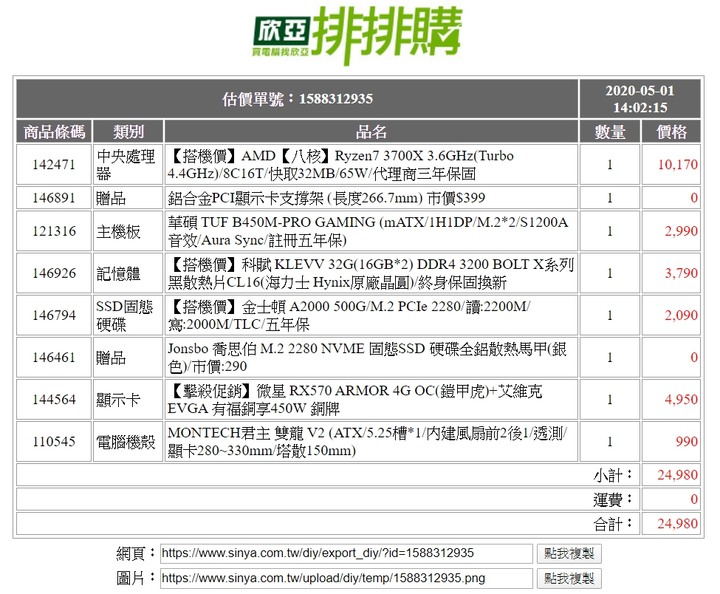Click the 類別 column header
The width and height of the screenshot is (720, 594).
pyautogui.click(x=128, y=132)
